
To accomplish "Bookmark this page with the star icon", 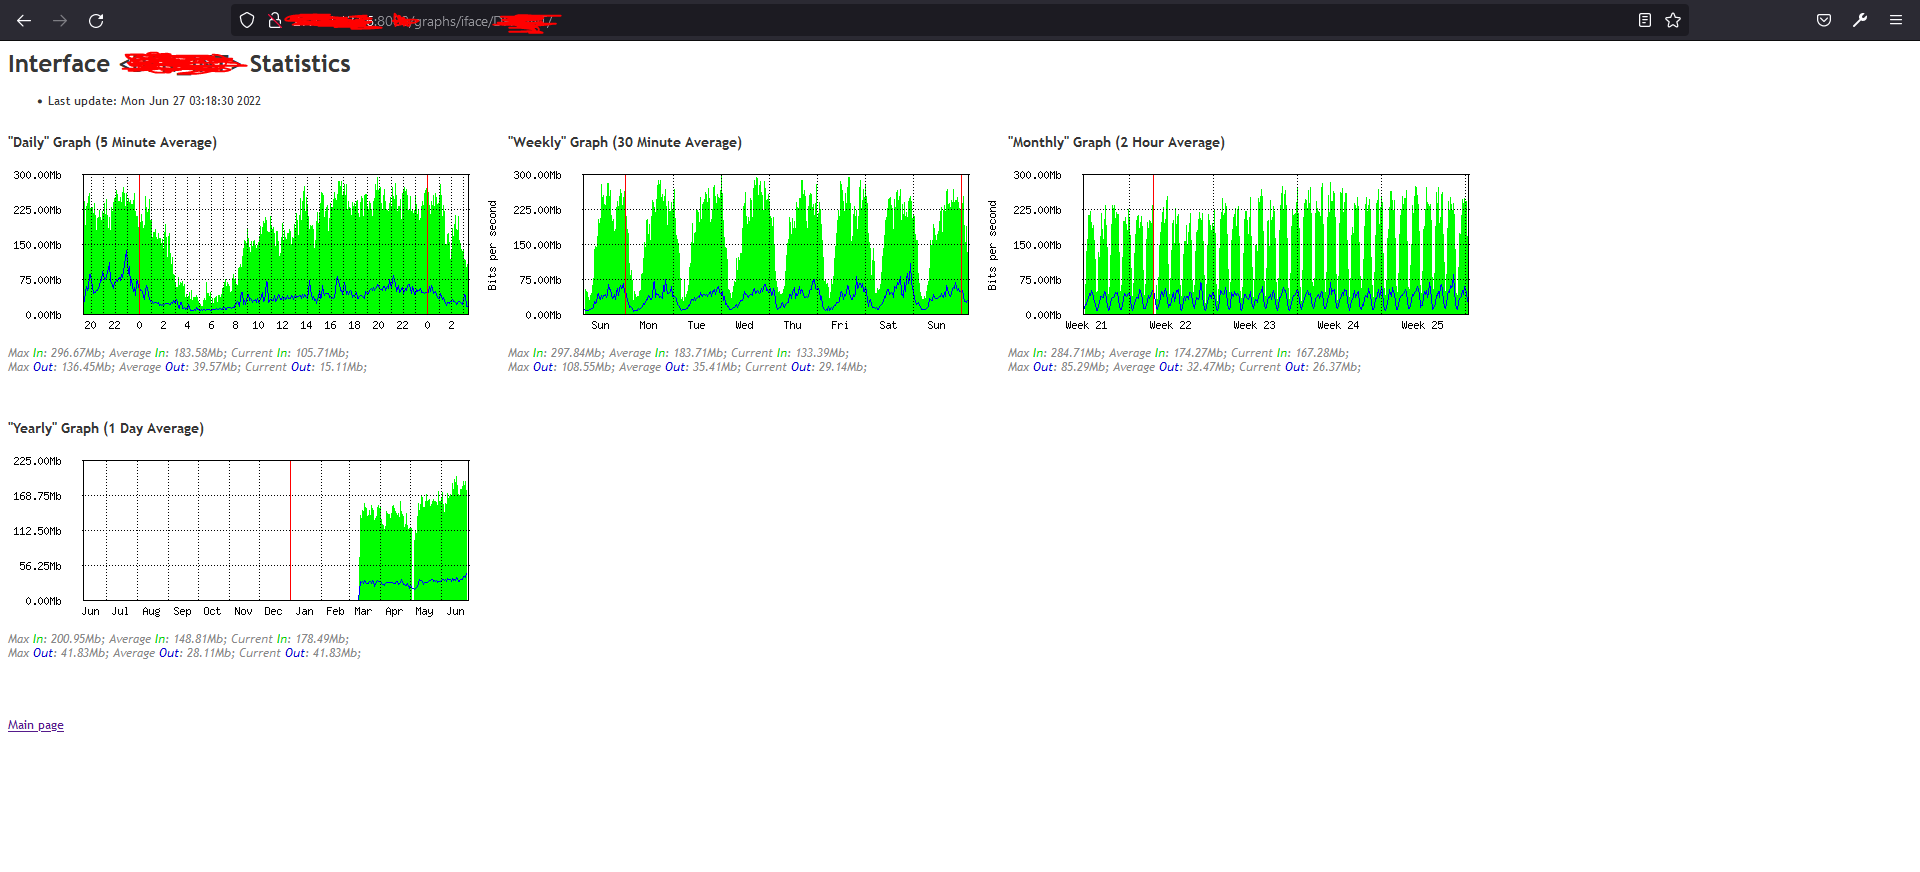I will 1673,20.
